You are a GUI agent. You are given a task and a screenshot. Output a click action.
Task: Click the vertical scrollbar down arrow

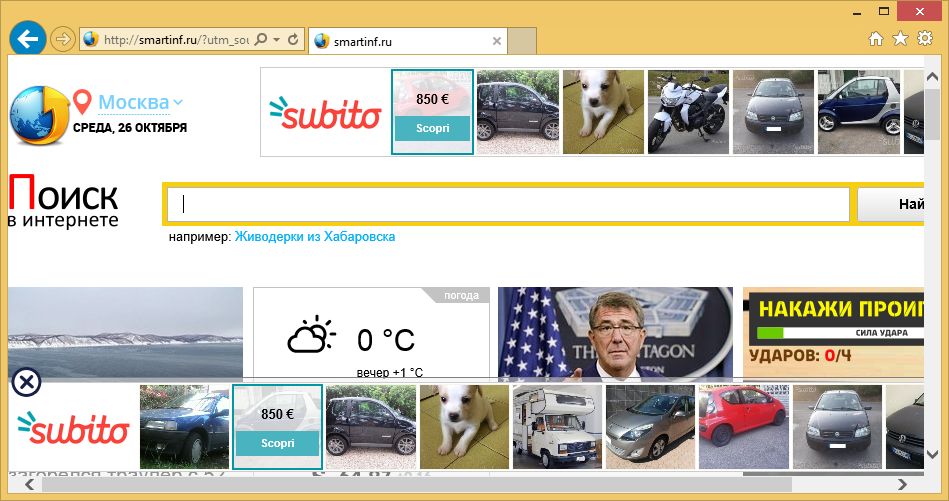point(932,455)
